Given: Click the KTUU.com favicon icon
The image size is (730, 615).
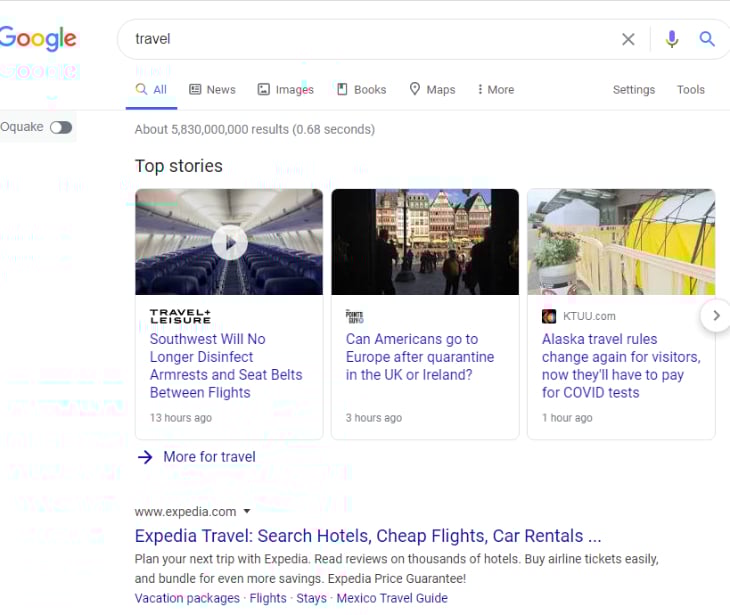Looking at the screenshot, I should click(549, 317).
